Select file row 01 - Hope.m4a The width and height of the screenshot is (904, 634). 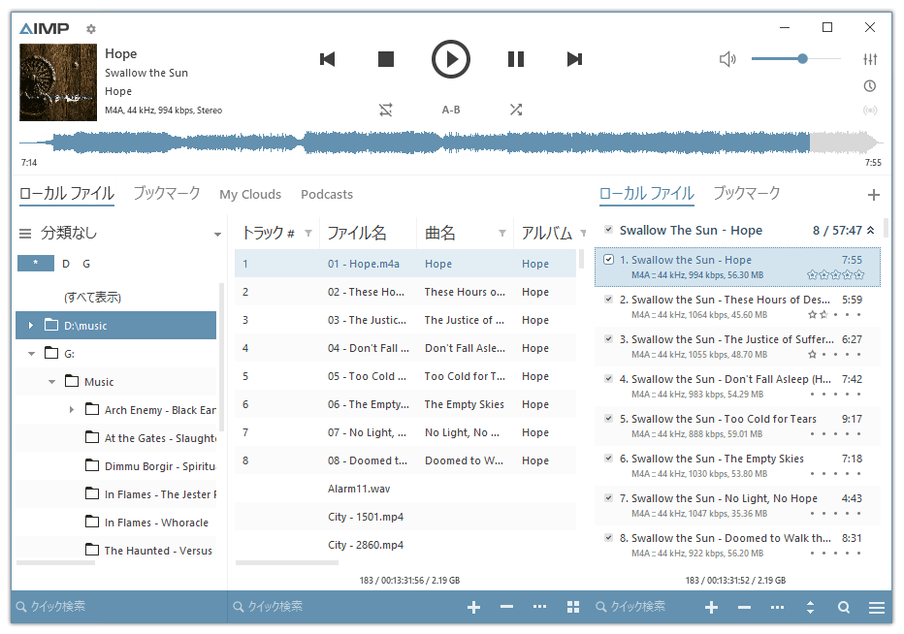[x=405, y=264]
